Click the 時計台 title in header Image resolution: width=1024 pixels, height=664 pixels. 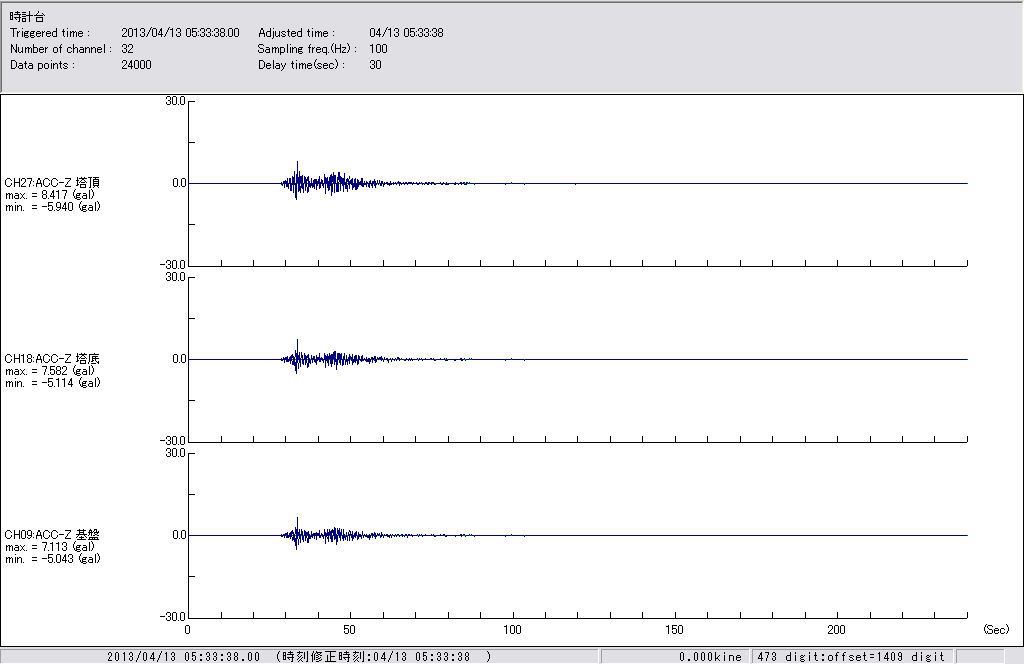(27, 17)
